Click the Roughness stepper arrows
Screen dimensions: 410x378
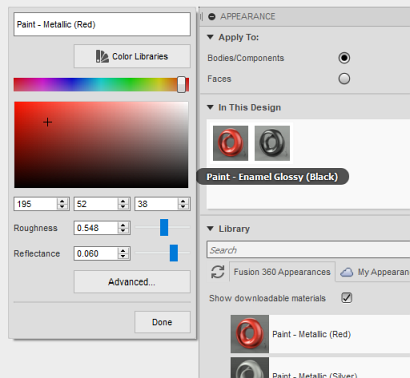click(x=123, y=228)
